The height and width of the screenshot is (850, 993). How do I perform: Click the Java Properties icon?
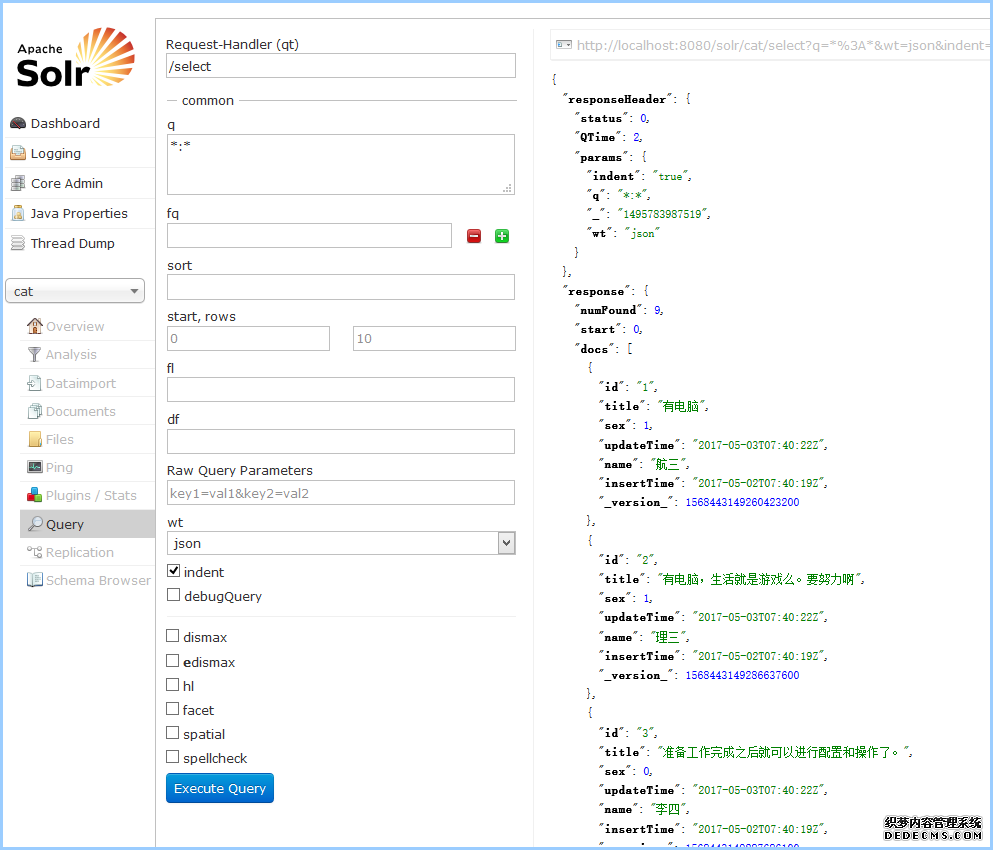[18, 214]
